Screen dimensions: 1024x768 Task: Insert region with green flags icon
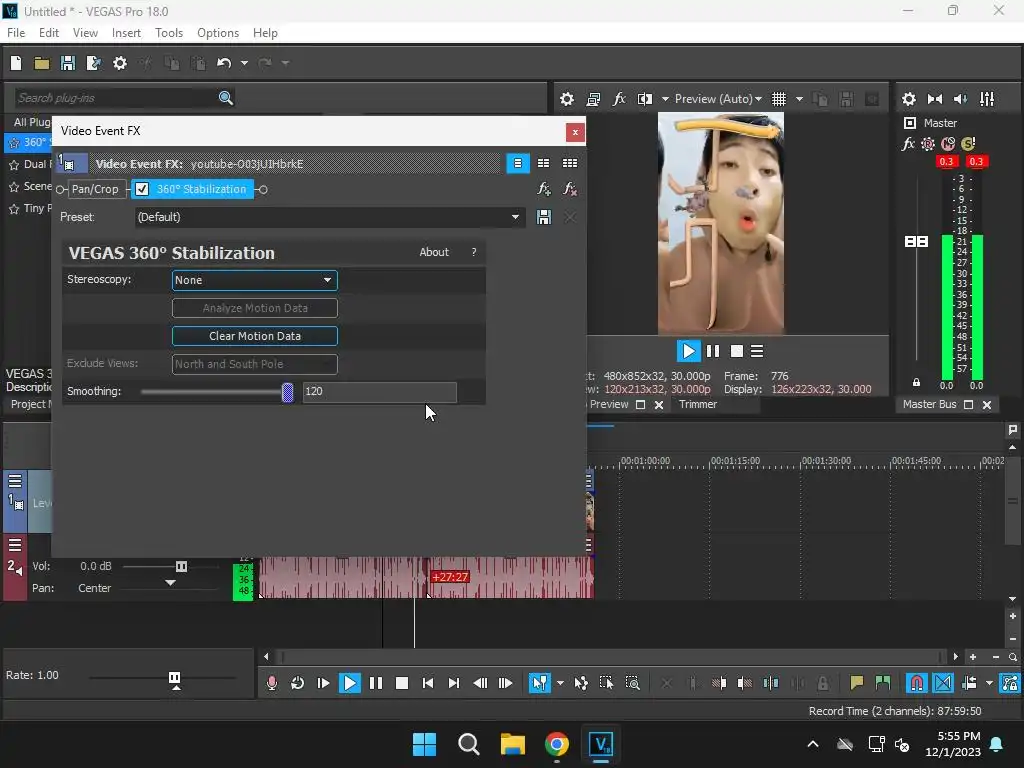tap(882, 683)
